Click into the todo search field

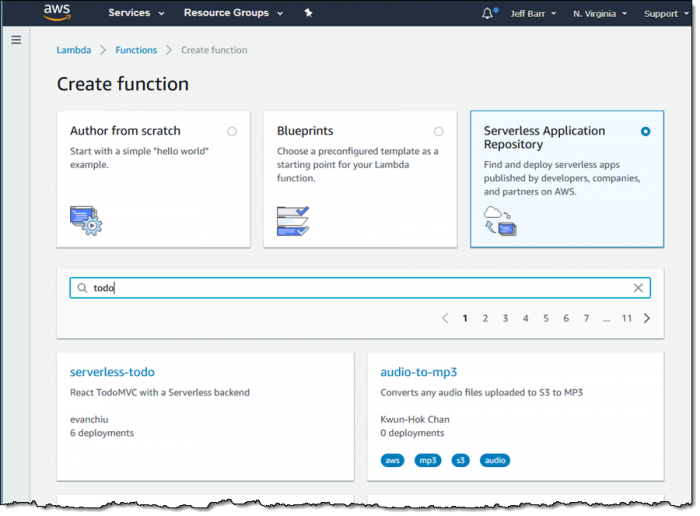[360, 288]
